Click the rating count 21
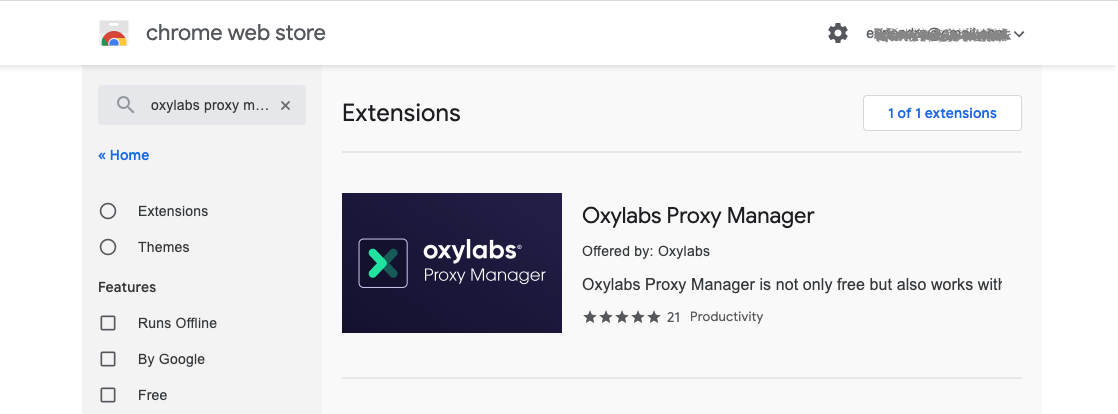This screenshot has height=414, width=1118. tap(673, 317)
